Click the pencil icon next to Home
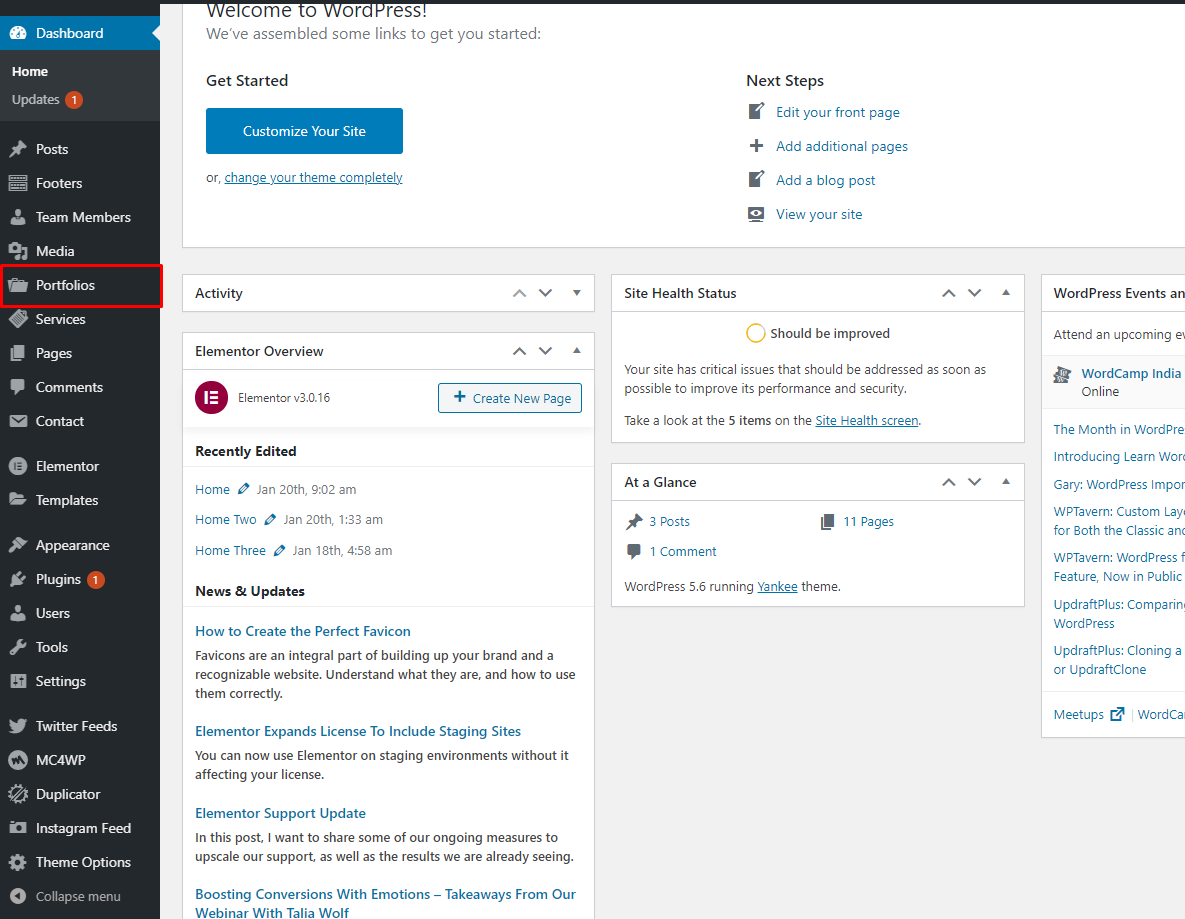The height and width of the screenshot is (919, 1185). pos(243,489)
